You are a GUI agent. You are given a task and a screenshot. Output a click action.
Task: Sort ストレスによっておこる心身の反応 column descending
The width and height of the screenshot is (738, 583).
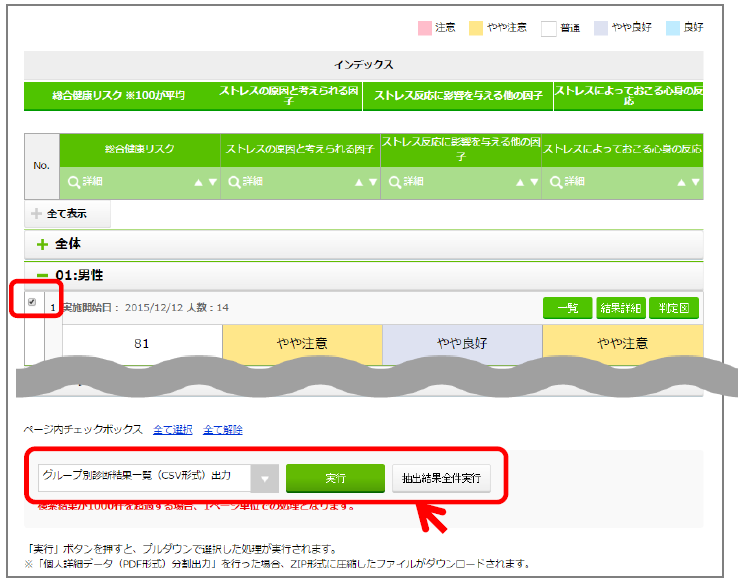pyautogui.click(x=695, y=182)
